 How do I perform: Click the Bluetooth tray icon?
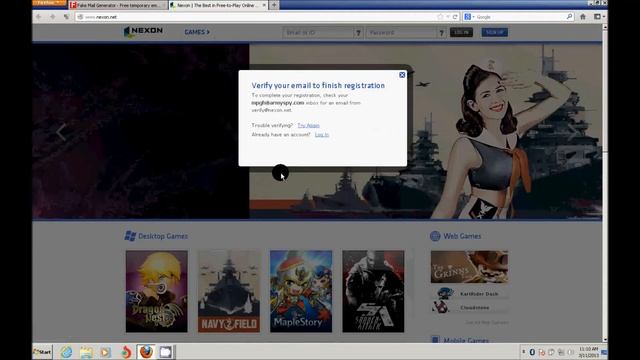click(x=532, y=352)
